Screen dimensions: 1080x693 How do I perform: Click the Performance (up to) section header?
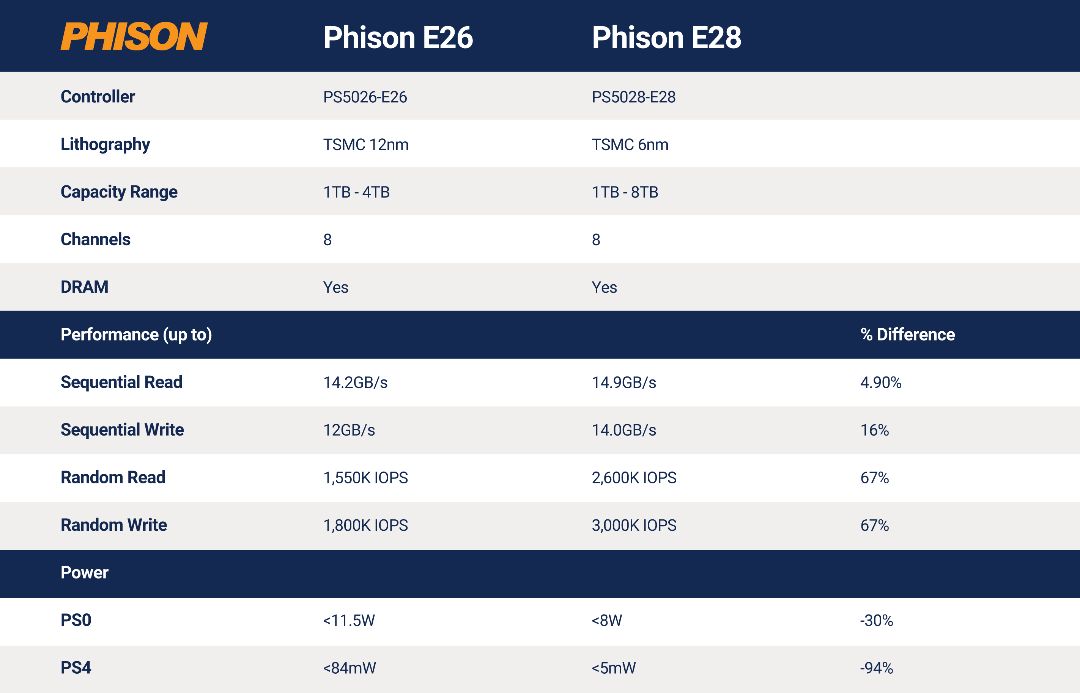[x=136, y=335]
